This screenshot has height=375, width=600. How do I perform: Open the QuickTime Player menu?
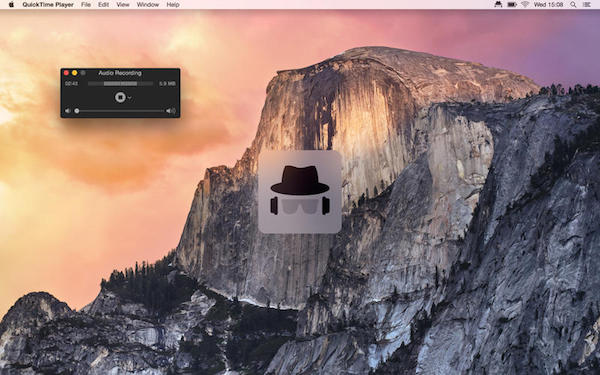(x=48, y=5)
